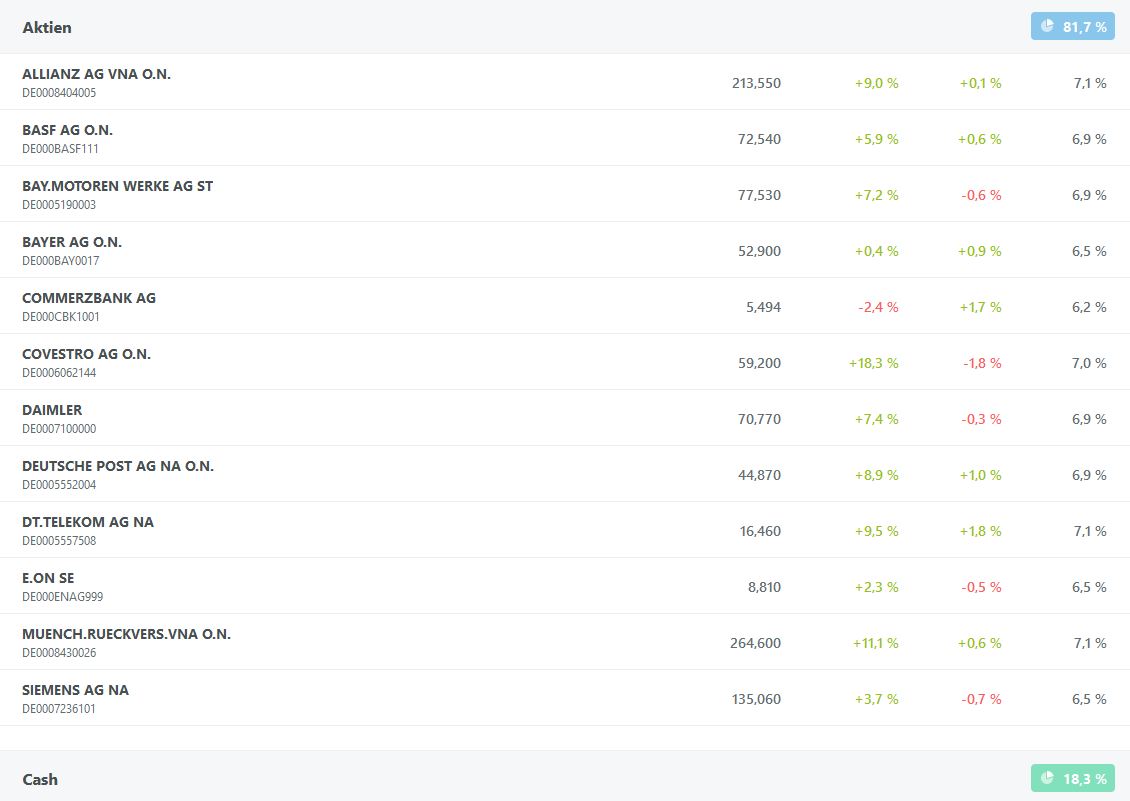Open the BASF AG O.N. position
The height and width of the screenshot is (801, 1130).
coord(67,130)
